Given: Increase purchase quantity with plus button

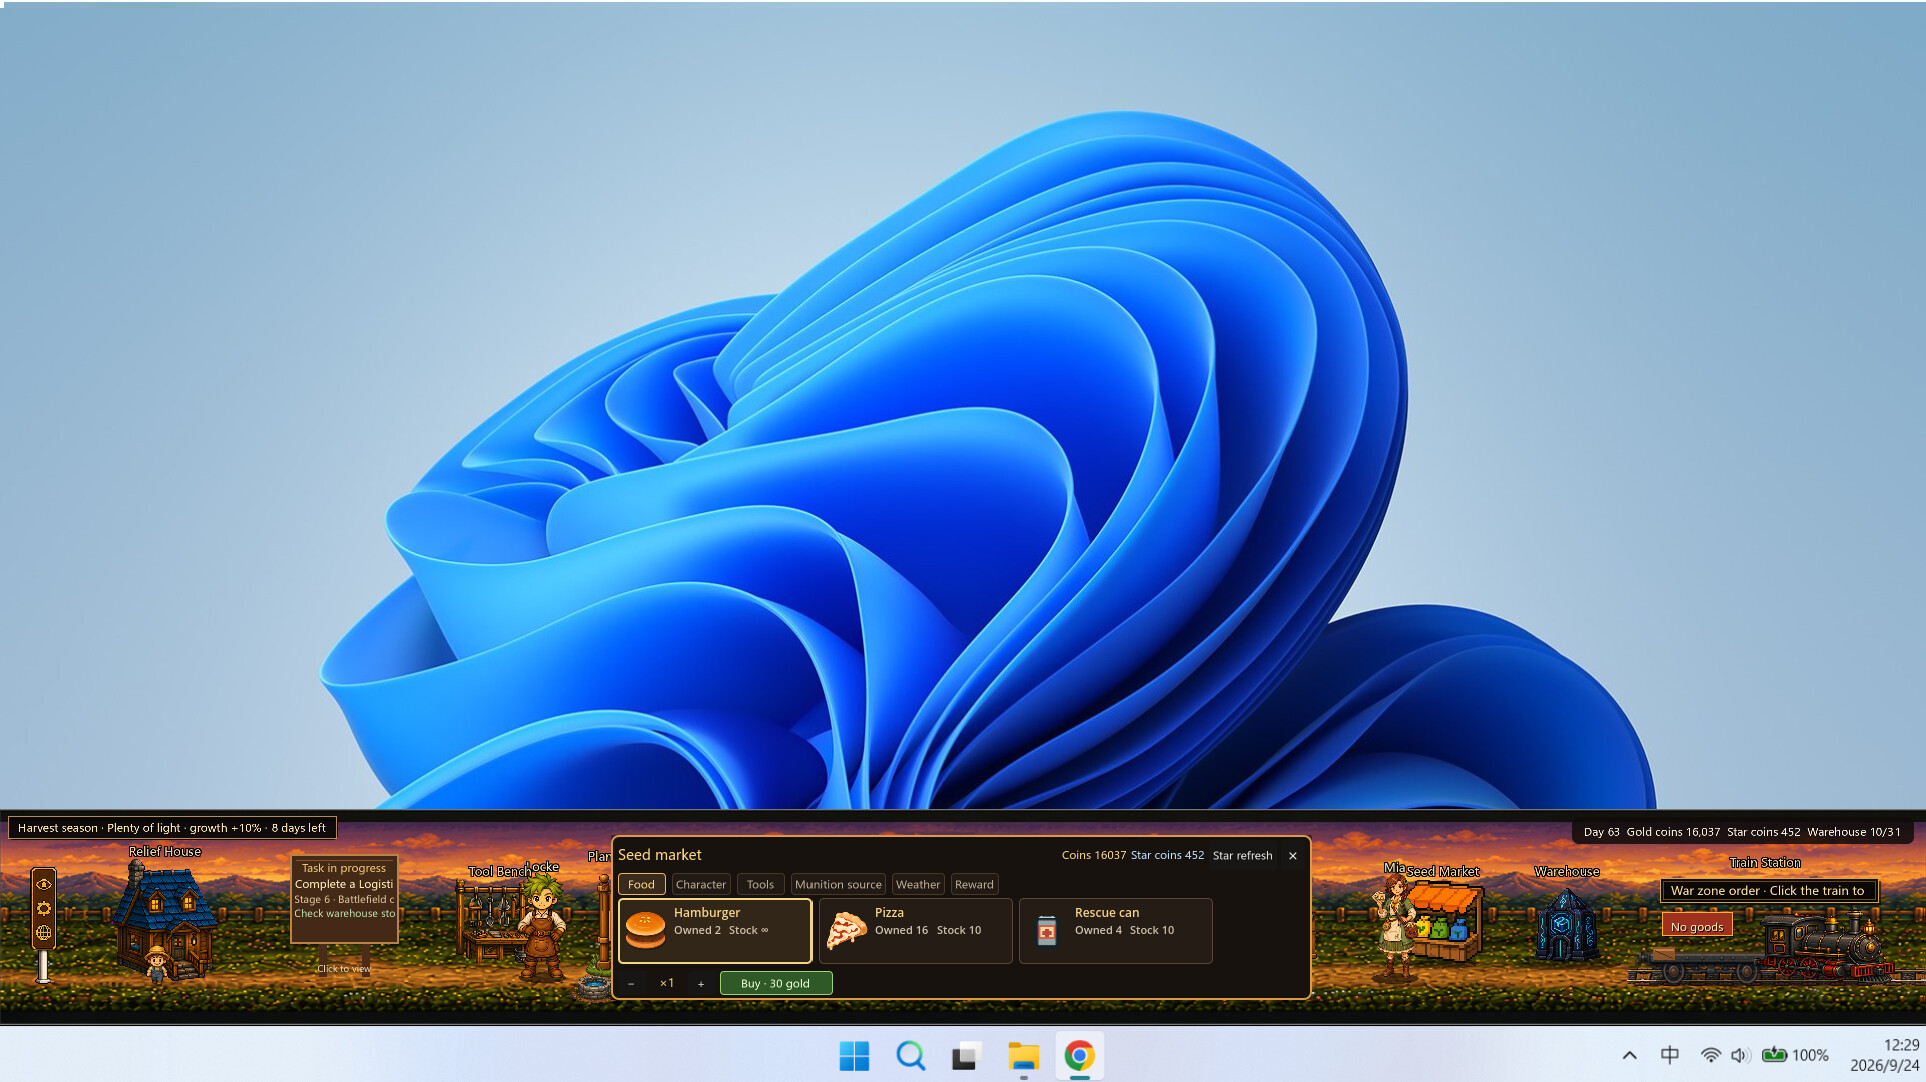Looking at the screenshot, I should (x=701, y=984).
